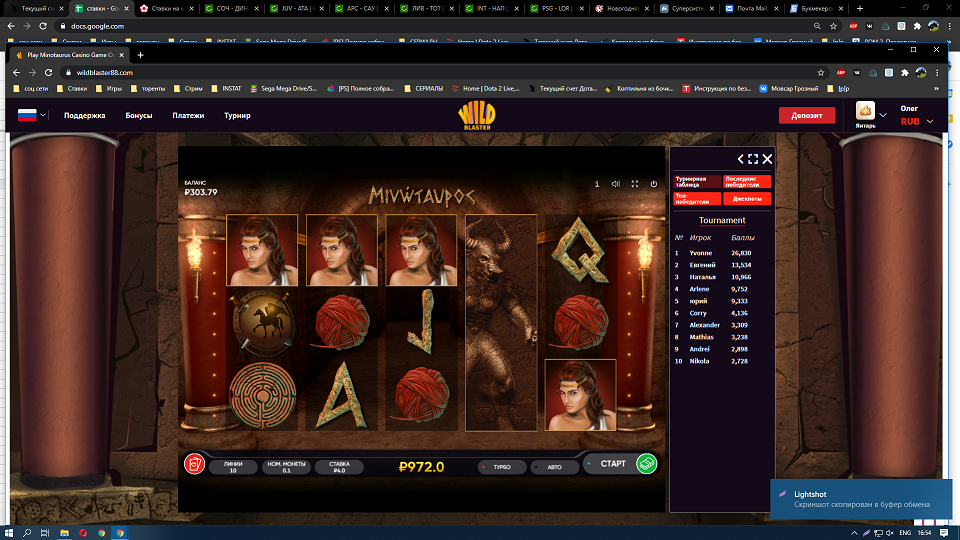Open the Бонусы menu item
Viewport: 960px width, 540px height.
[139, 115]
